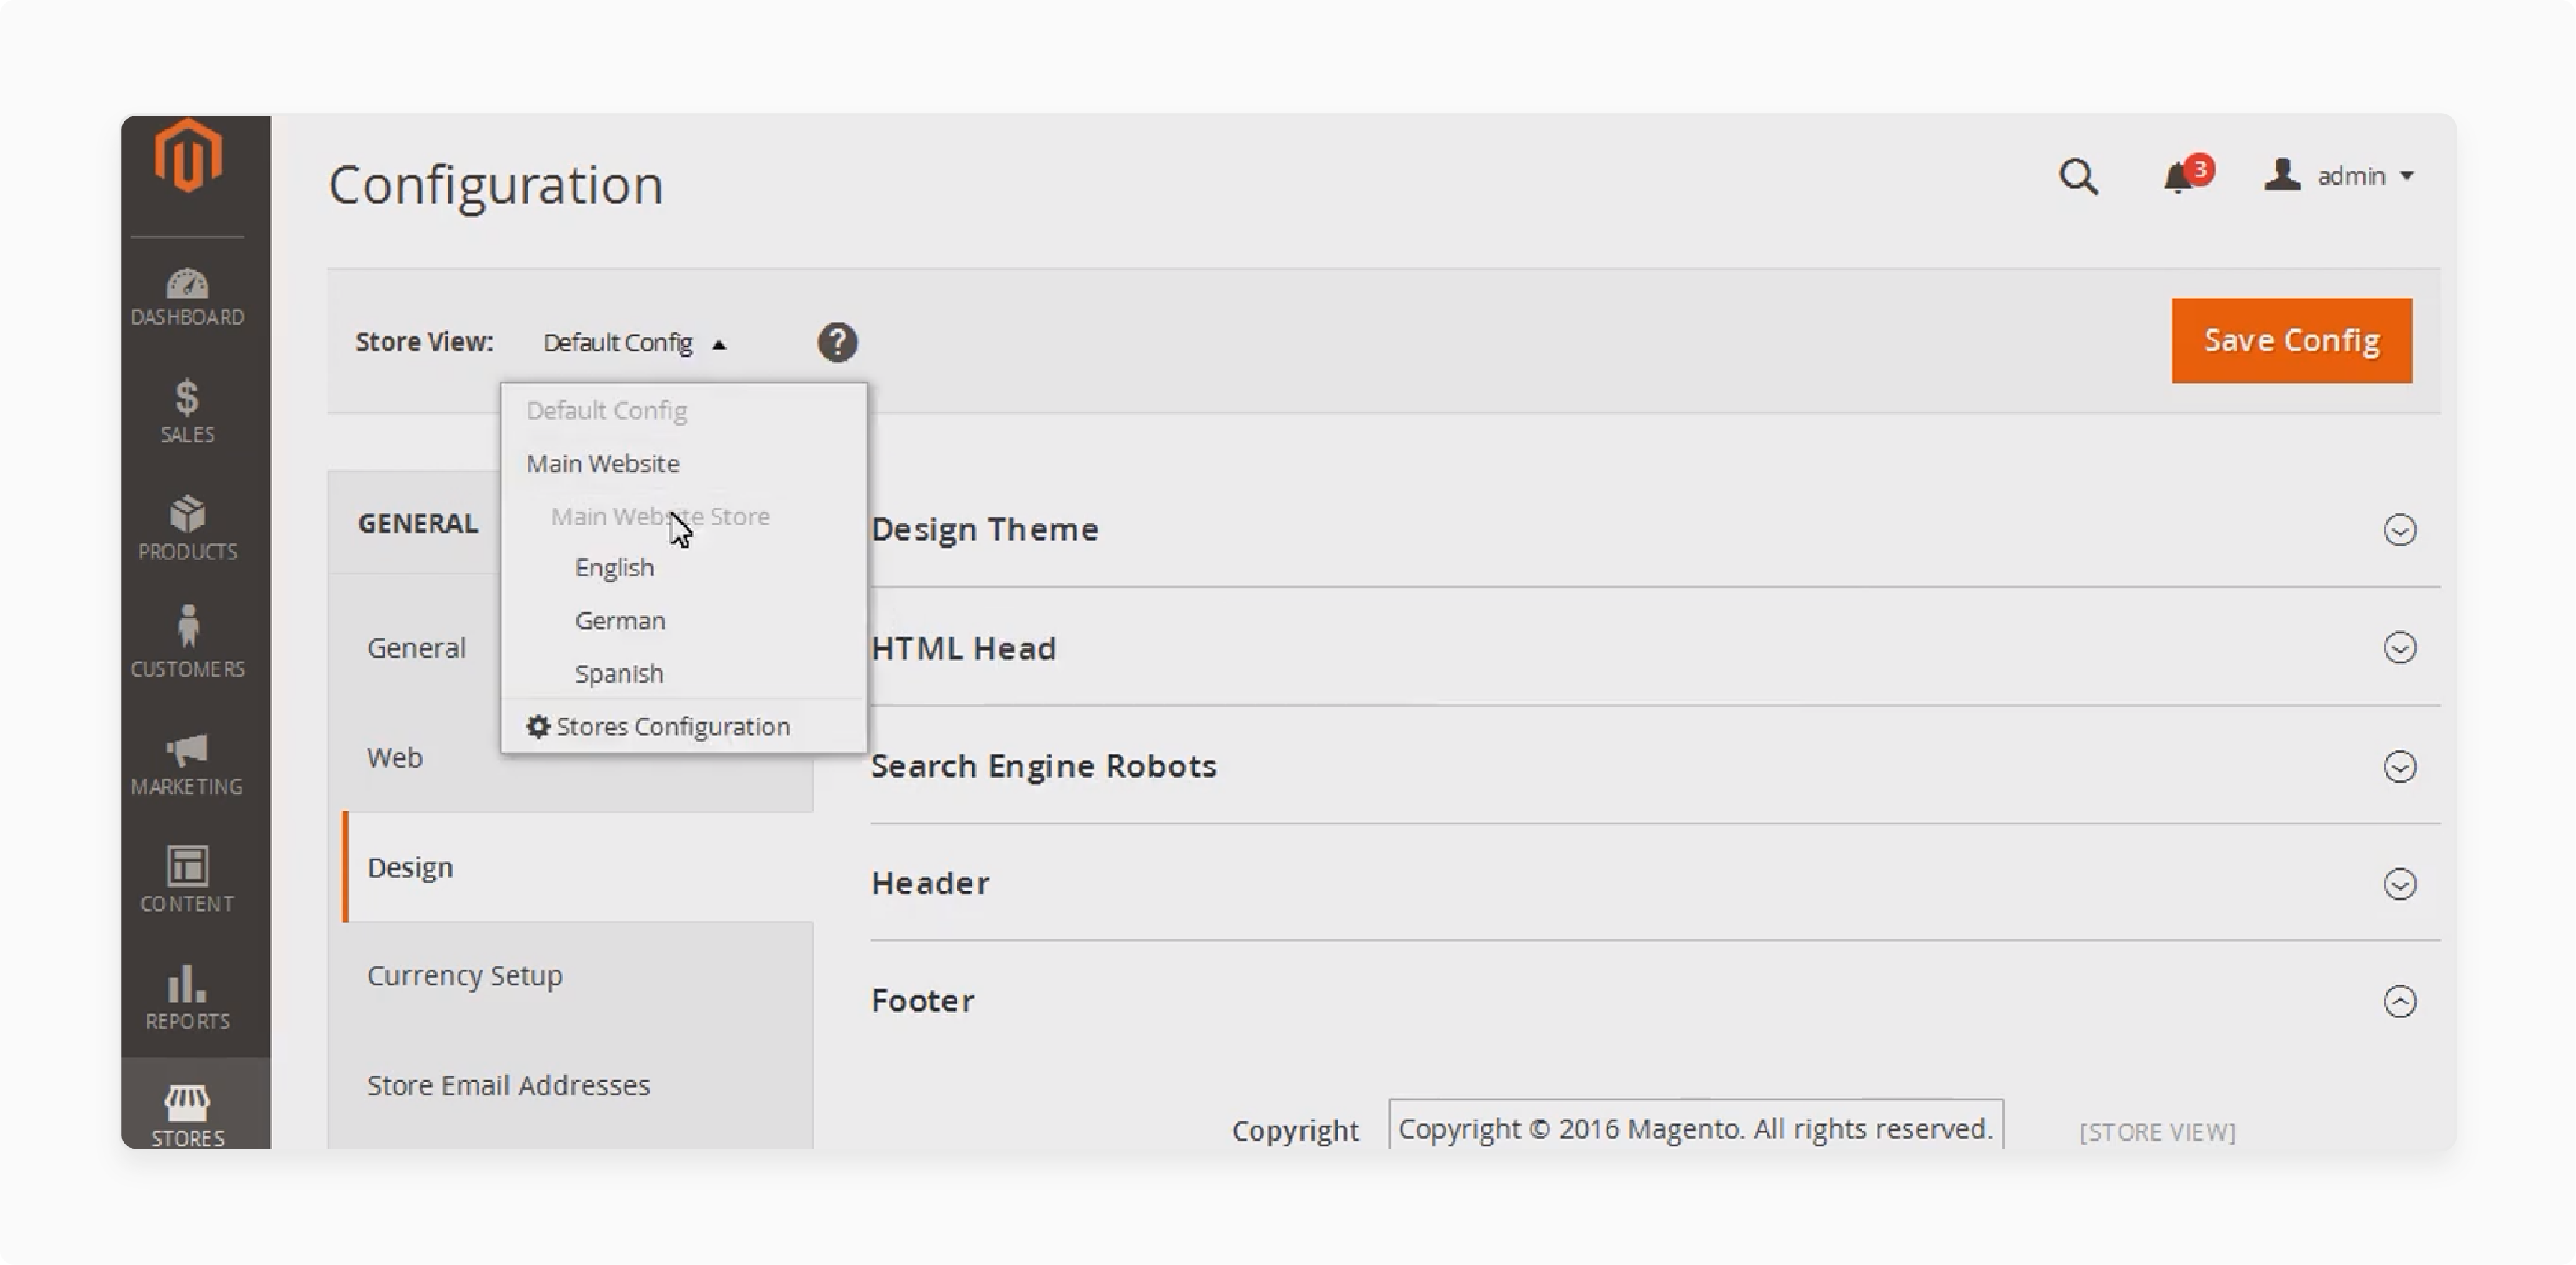Click the Stores Configuration gear icon
This screenshot has height=1265, width=2576.
click(538, 726)
